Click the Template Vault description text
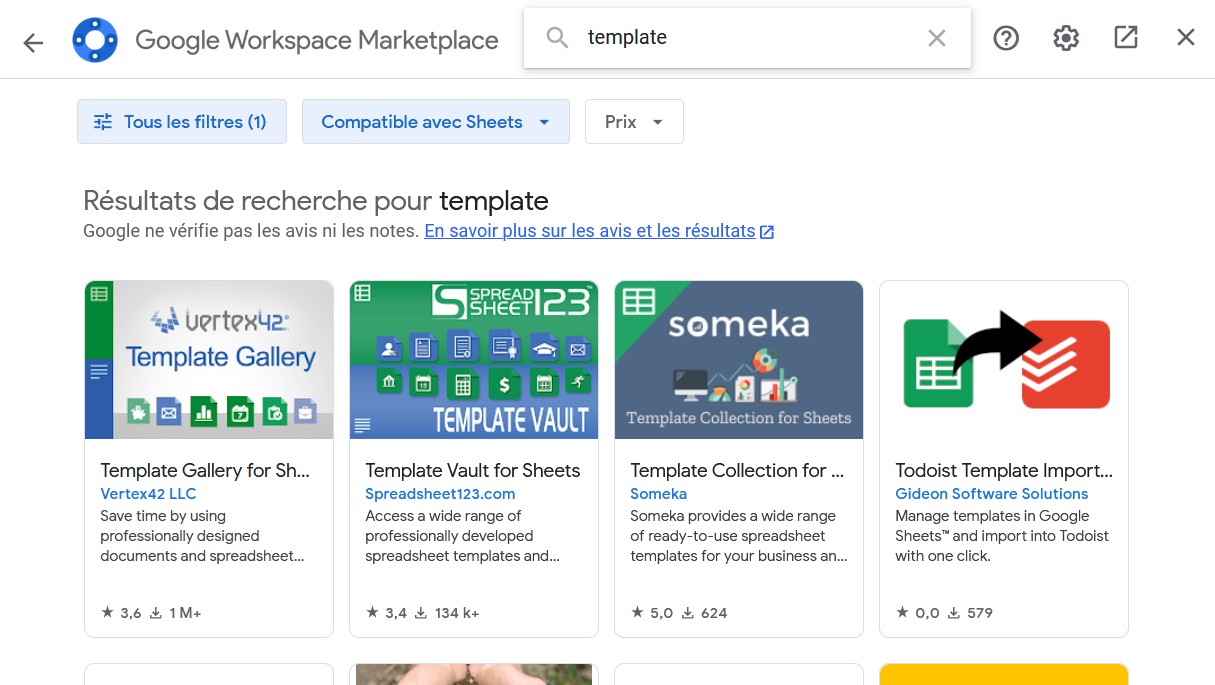Screen dimensions: 1215x685 pyautogui.click(x=463, y=536)
